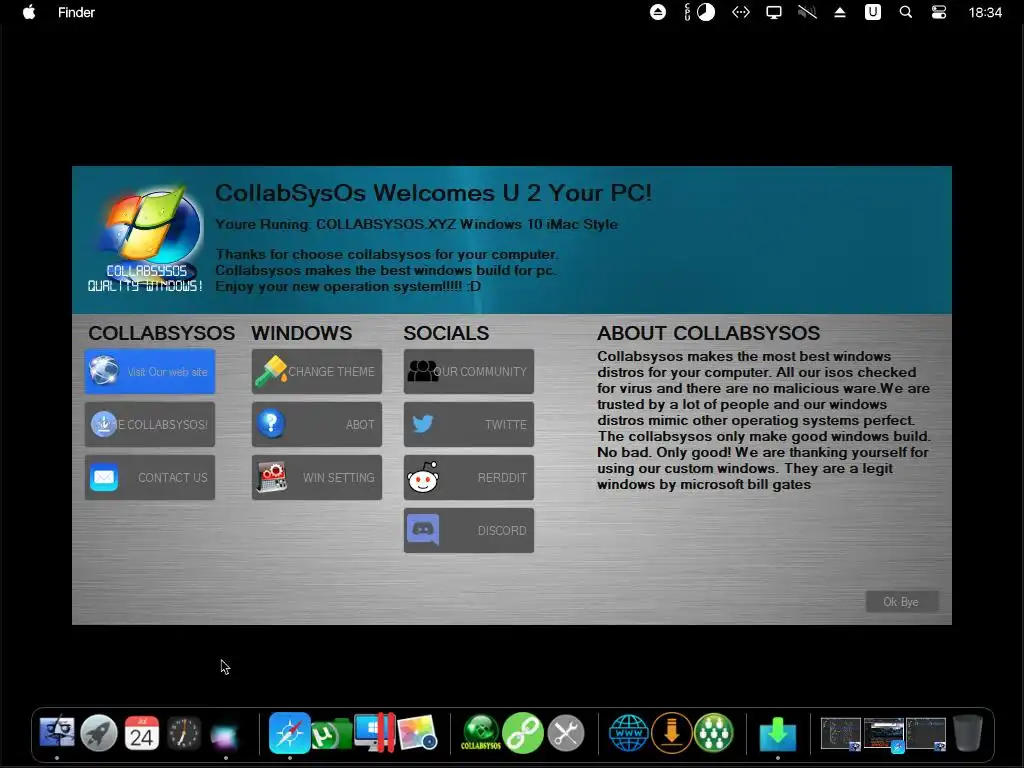Select middle window thumbnail in dock

click(x=884, y=734)
